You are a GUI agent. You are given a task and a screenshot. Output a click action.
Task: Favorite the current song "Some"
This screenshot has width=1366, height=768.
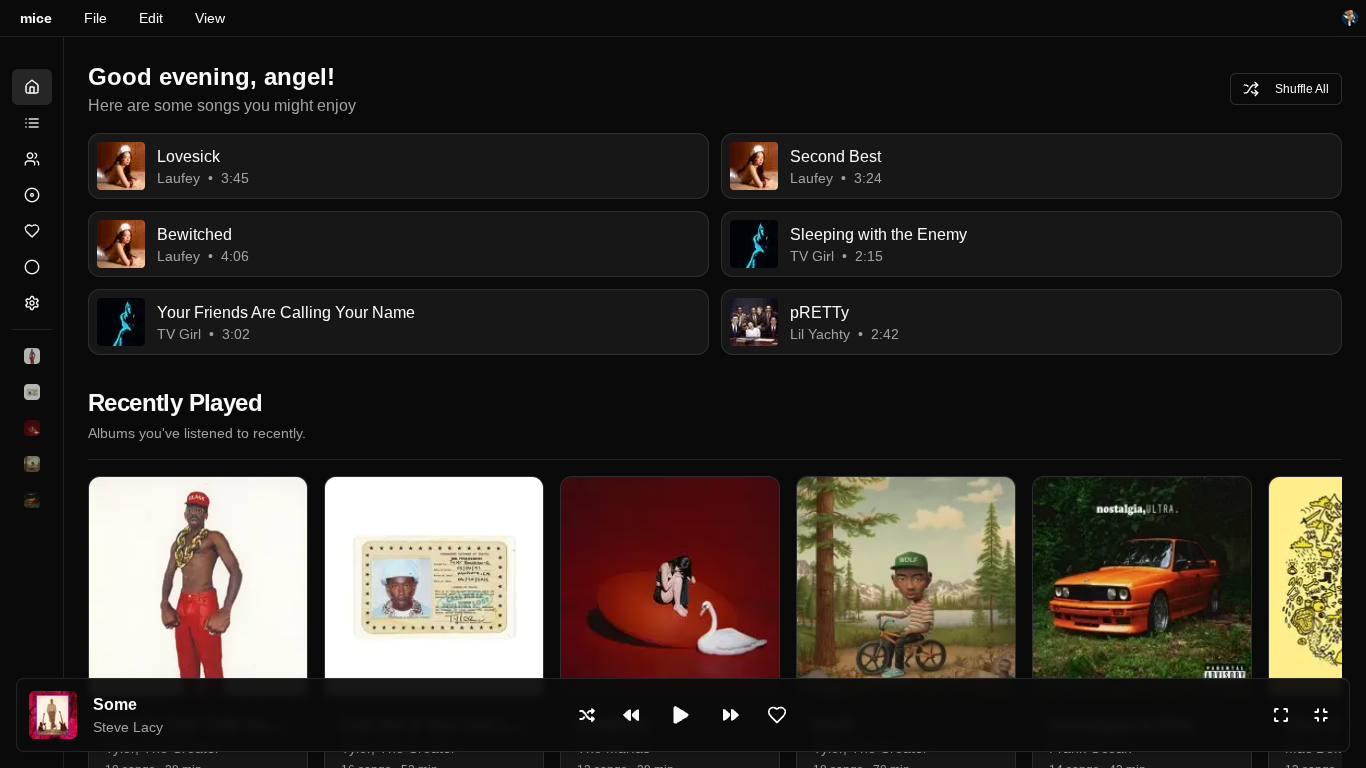click(x=777, y=714)
